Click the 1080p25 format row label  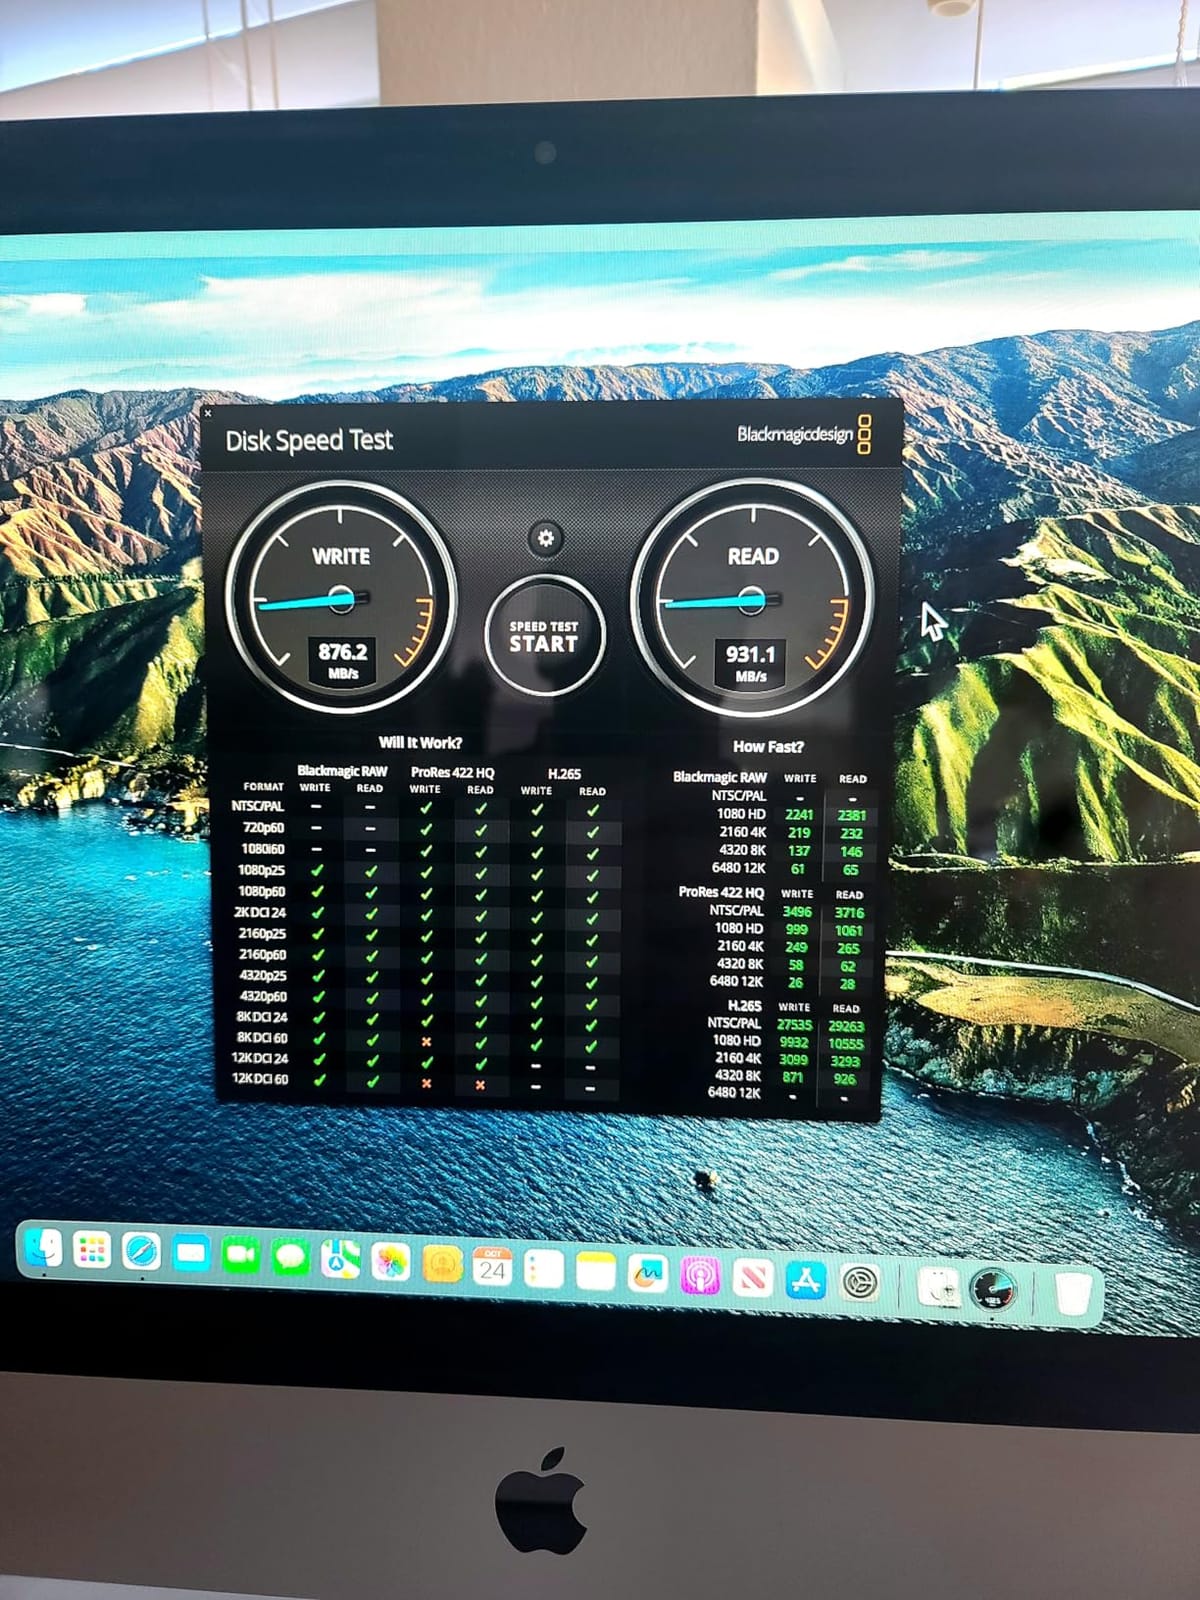coord(261,870)
